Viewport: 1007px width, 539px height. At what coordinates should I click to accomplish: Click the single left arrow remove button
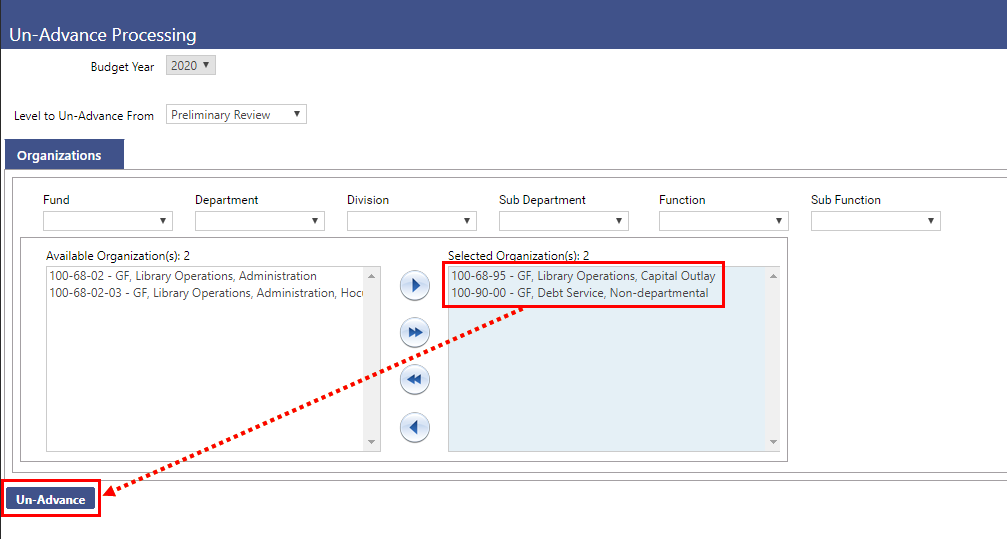(414, 428)
